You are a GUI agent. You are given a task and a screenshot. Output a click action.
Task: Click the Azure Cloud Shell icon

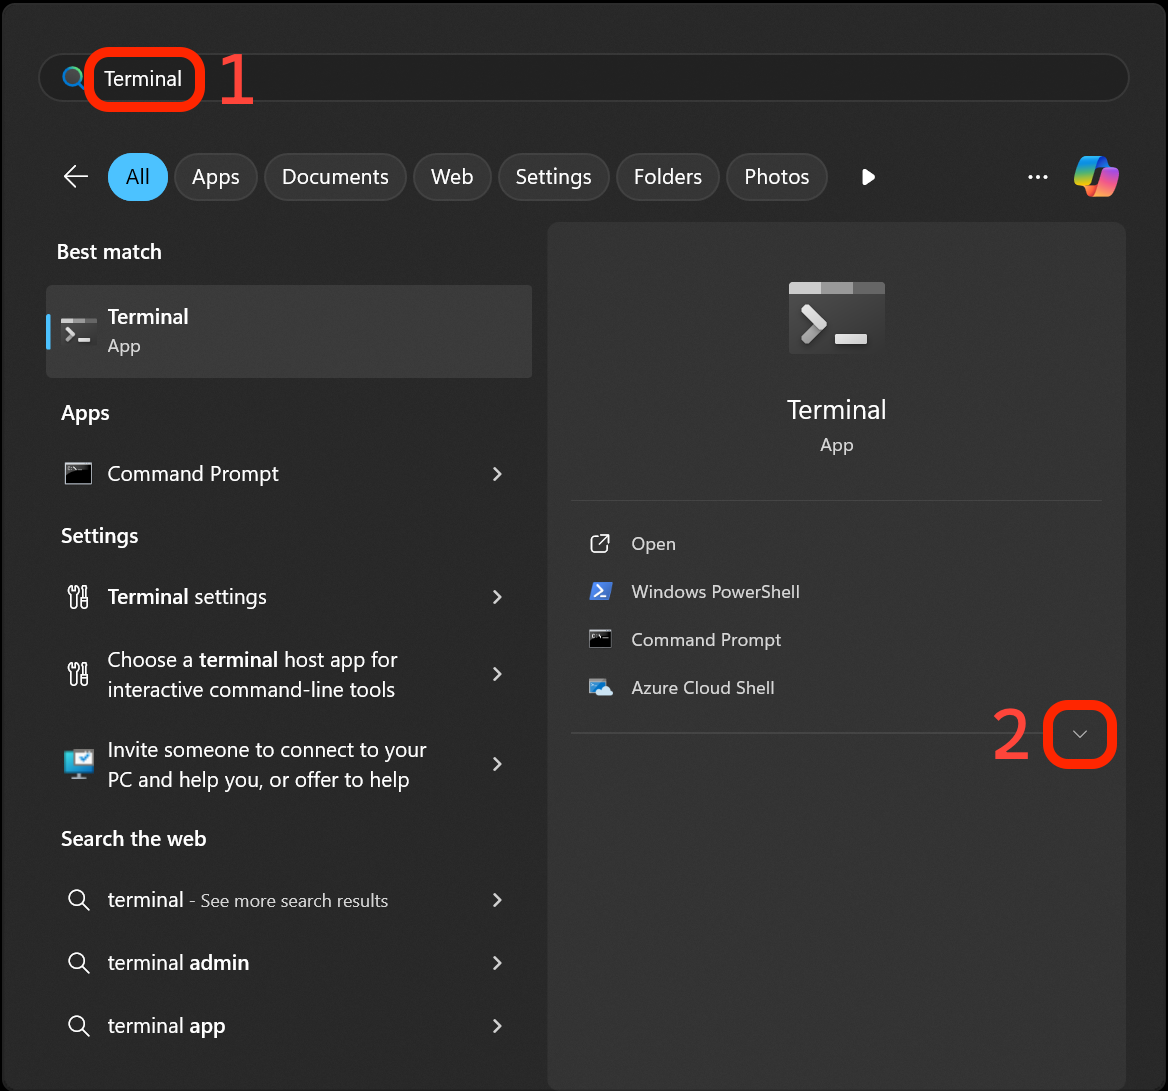coord(601,687)
